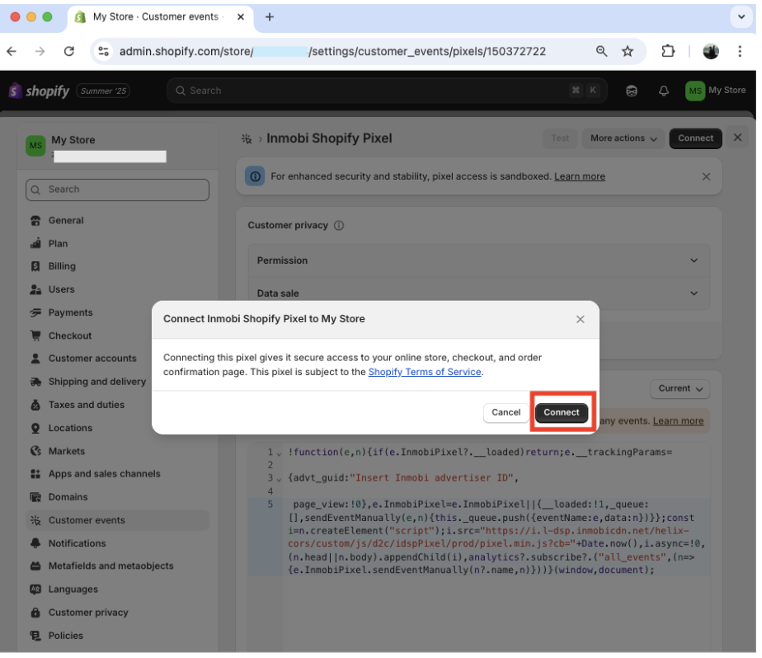The width and height of the screenshot is (762, 658).
Task: Collapse code fold arrow on line 3
Action: click(279, 480)
